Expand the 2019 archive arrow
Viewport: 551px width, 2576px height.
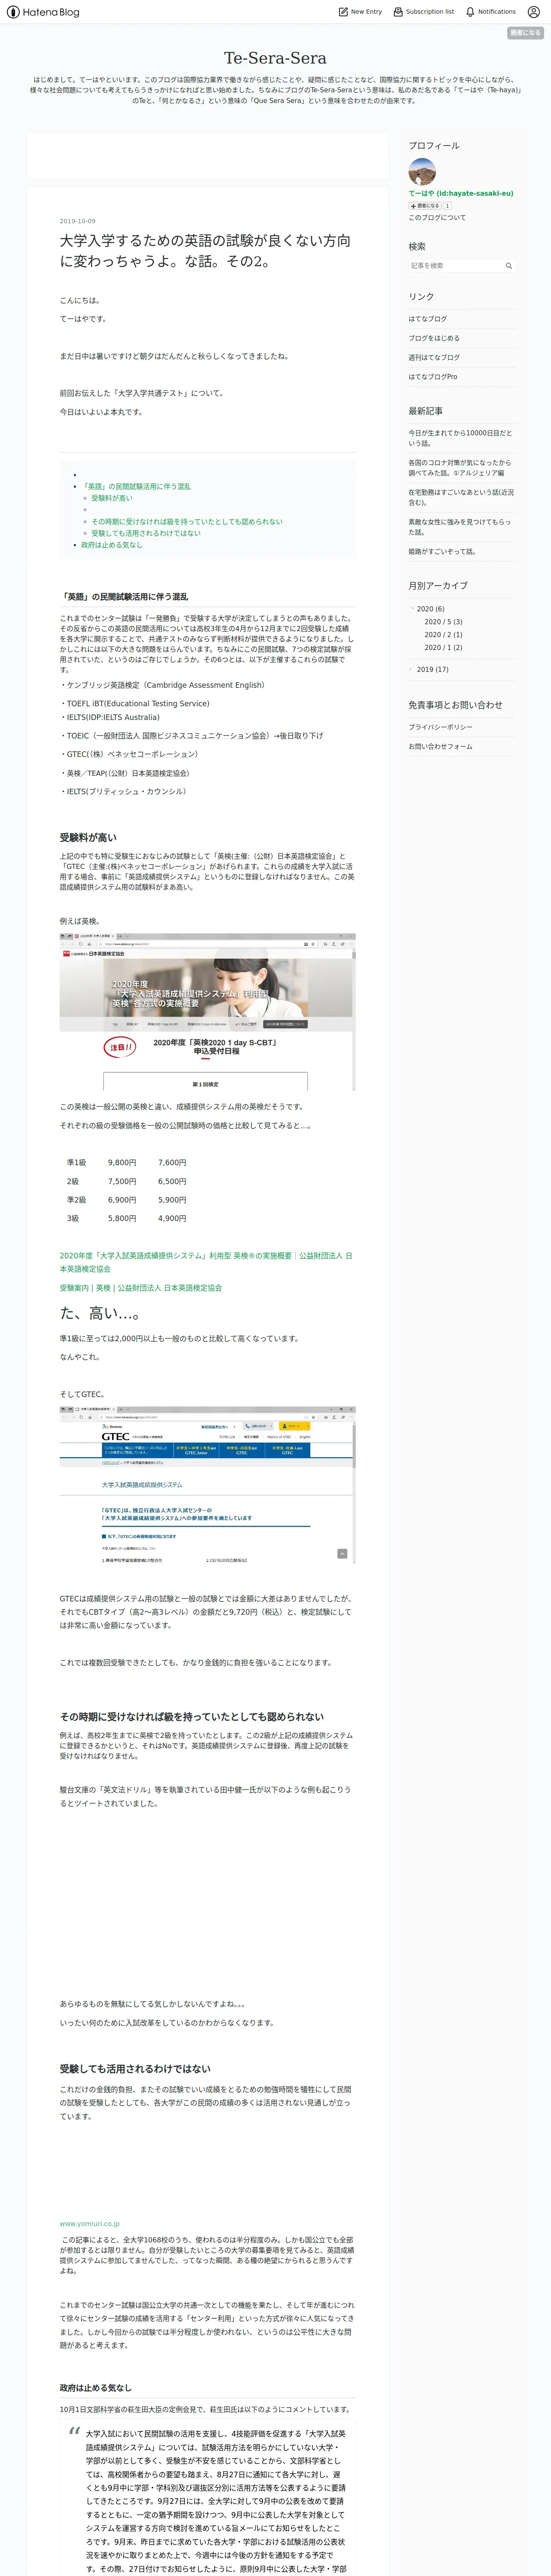click(411, 669)
